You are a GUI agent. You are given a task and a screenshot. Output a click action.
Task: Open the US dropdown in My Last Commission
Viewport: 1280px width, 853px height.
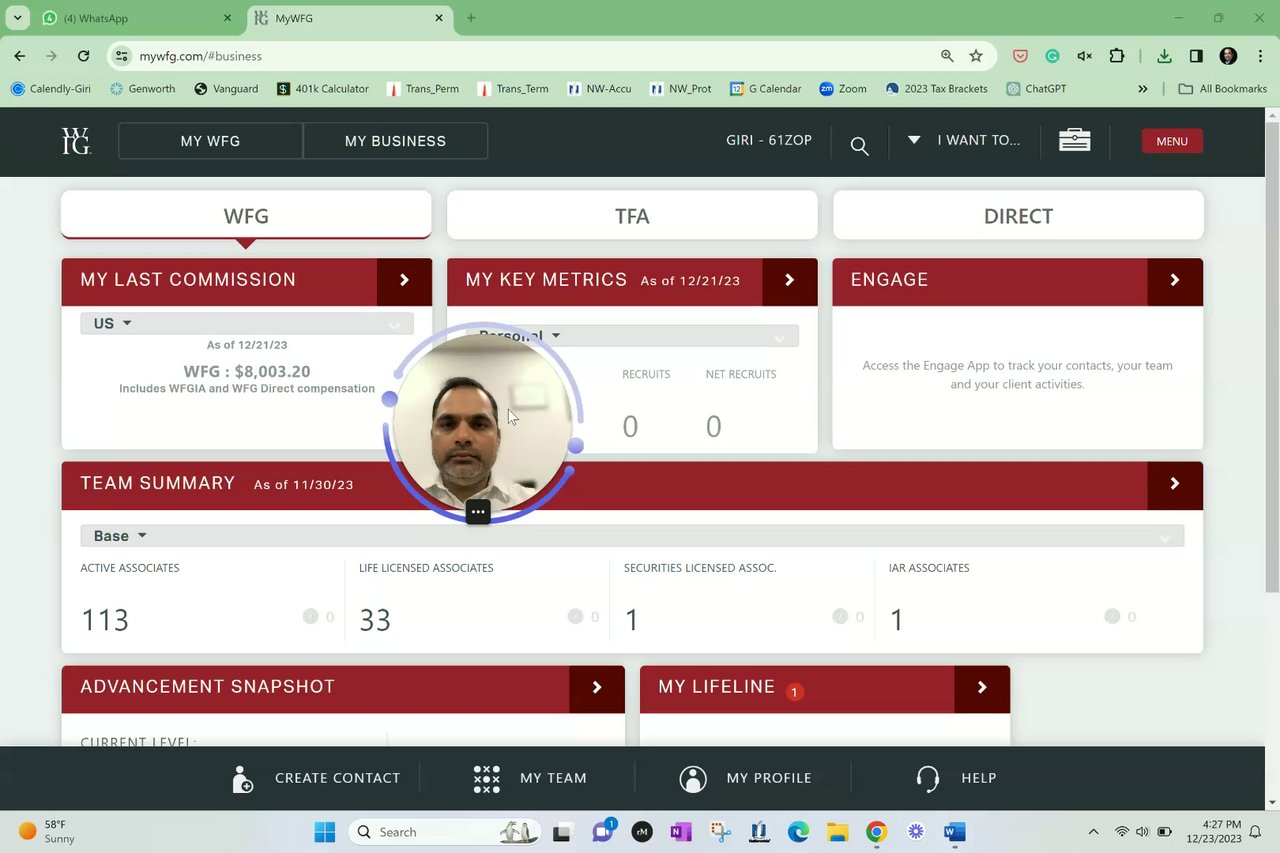click(x=246, y=324)
